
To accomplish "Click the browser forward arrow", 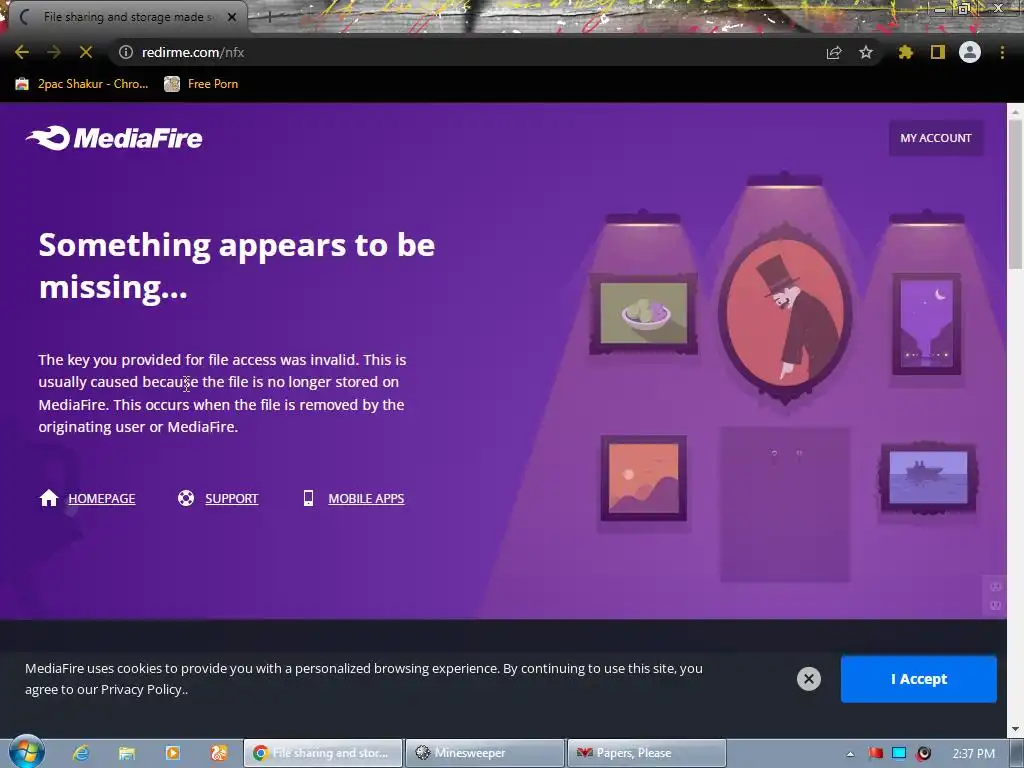I will [54, 52].
